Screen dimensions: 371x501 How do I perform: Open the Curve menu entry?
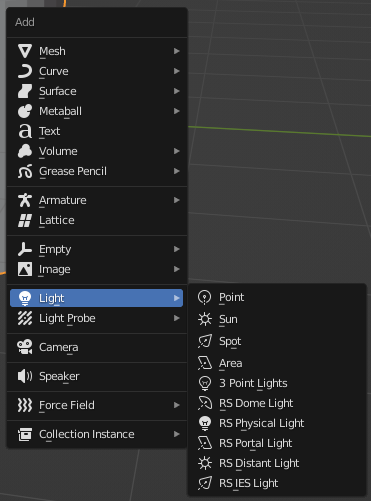tap(97, 71)
